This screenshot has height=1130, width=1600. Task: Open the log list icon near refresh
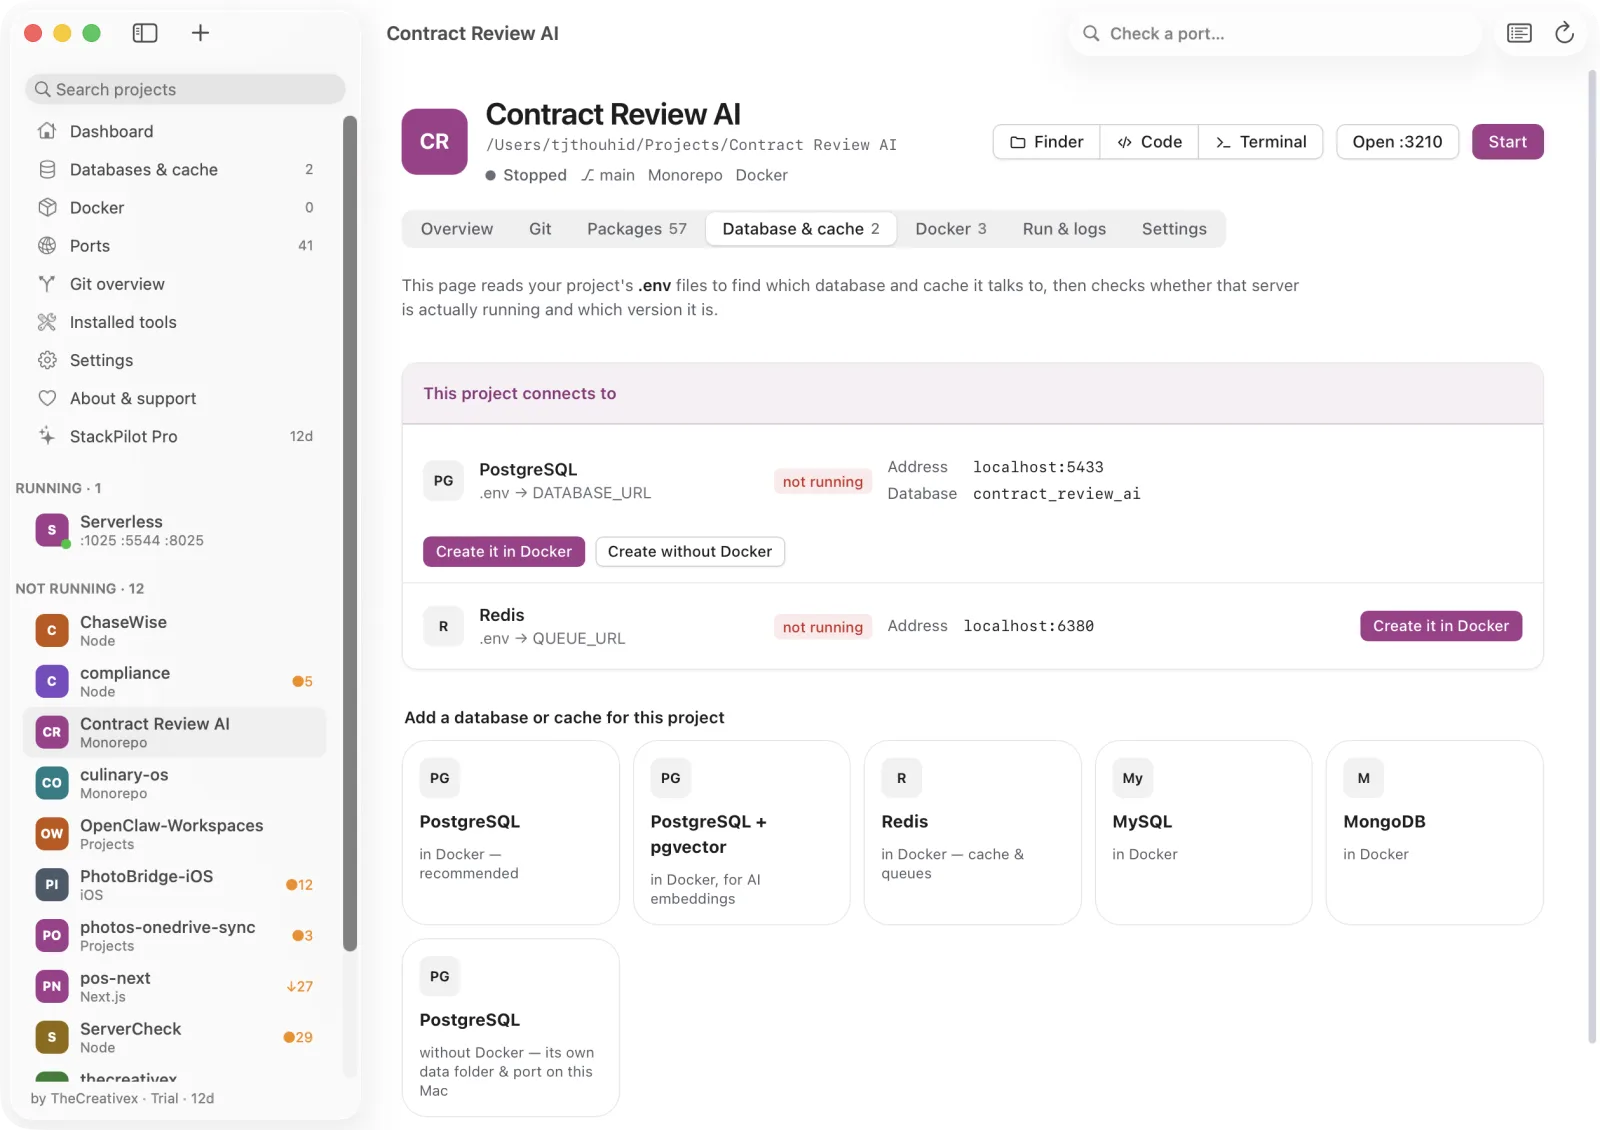(x=1519, y=33)
